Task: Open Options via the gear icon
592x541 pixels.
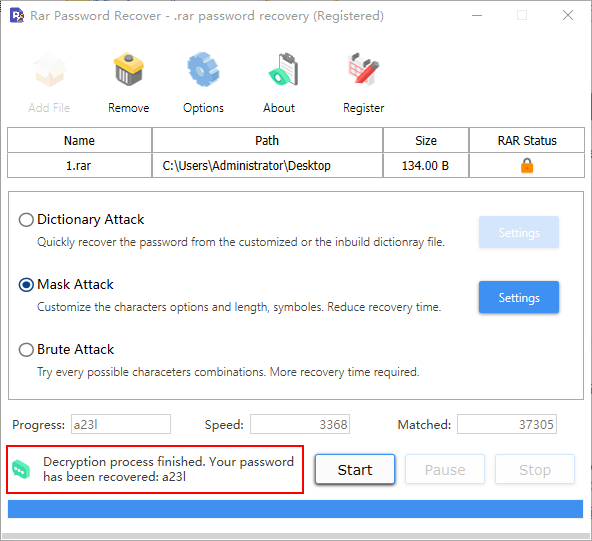Action: [203, 69]
